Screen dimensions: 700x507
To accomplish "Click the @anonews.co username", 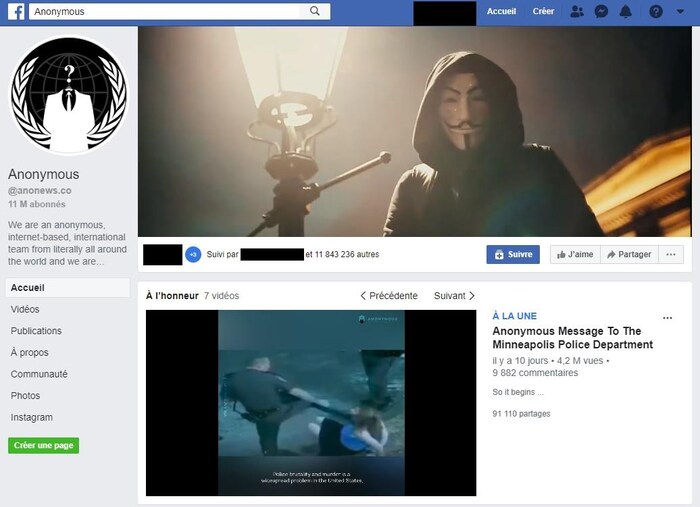I will click(39, 191).
